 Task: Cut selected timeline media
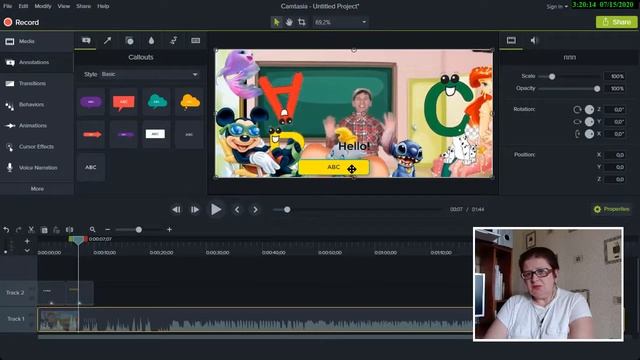[x=31, y=230]
